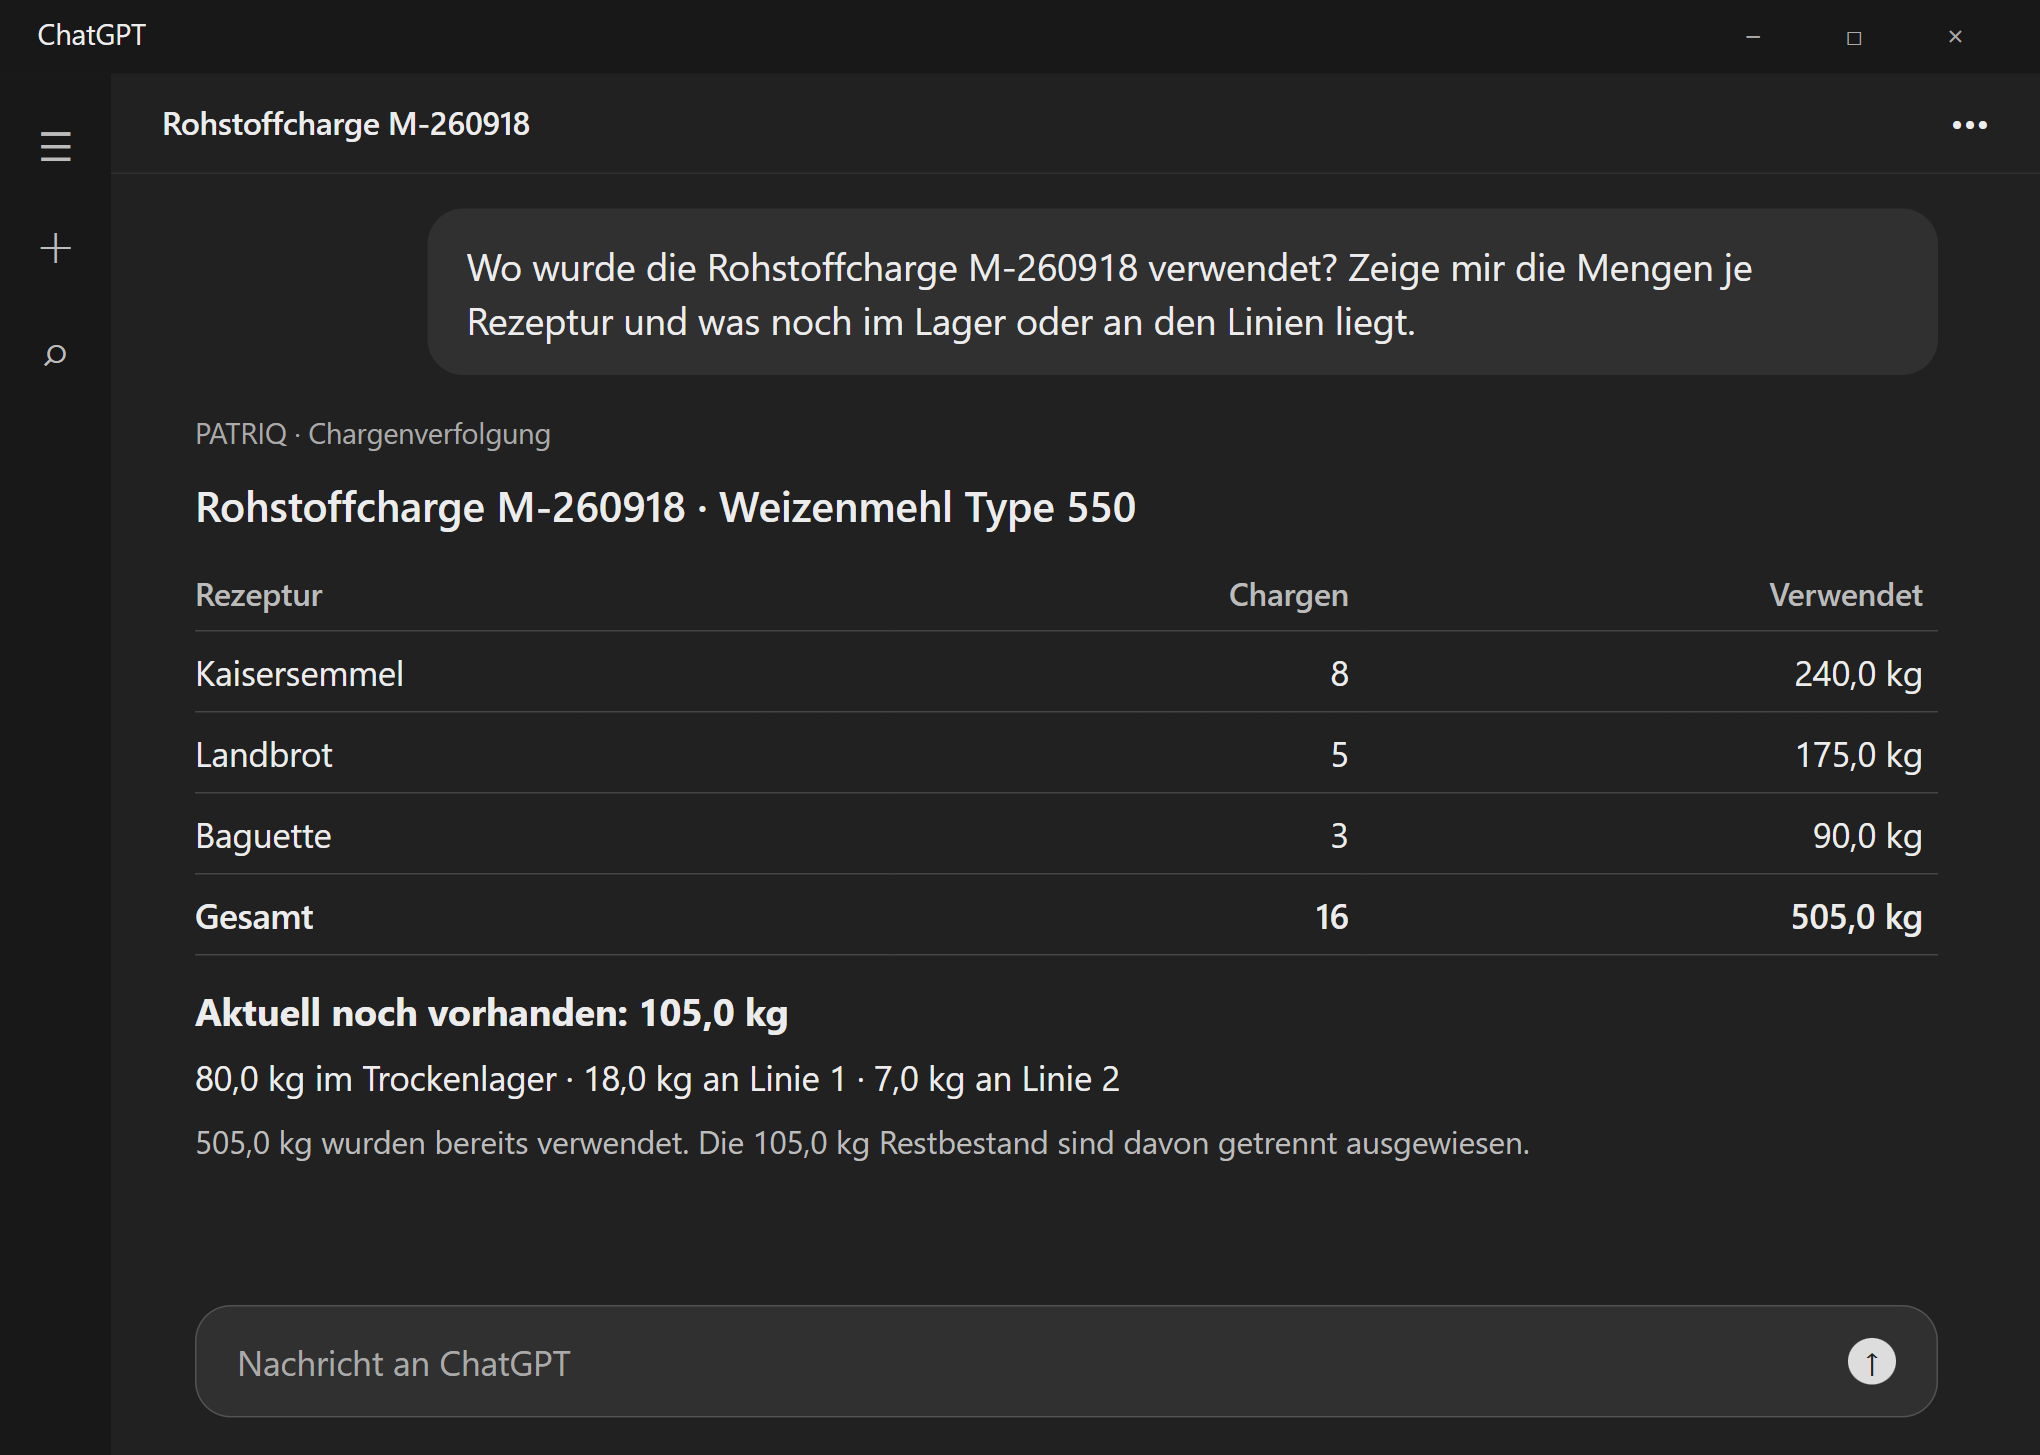Click the 240,0 kg value
This screenshot has width=2040, height=1455.
[x=1858, y=674]
